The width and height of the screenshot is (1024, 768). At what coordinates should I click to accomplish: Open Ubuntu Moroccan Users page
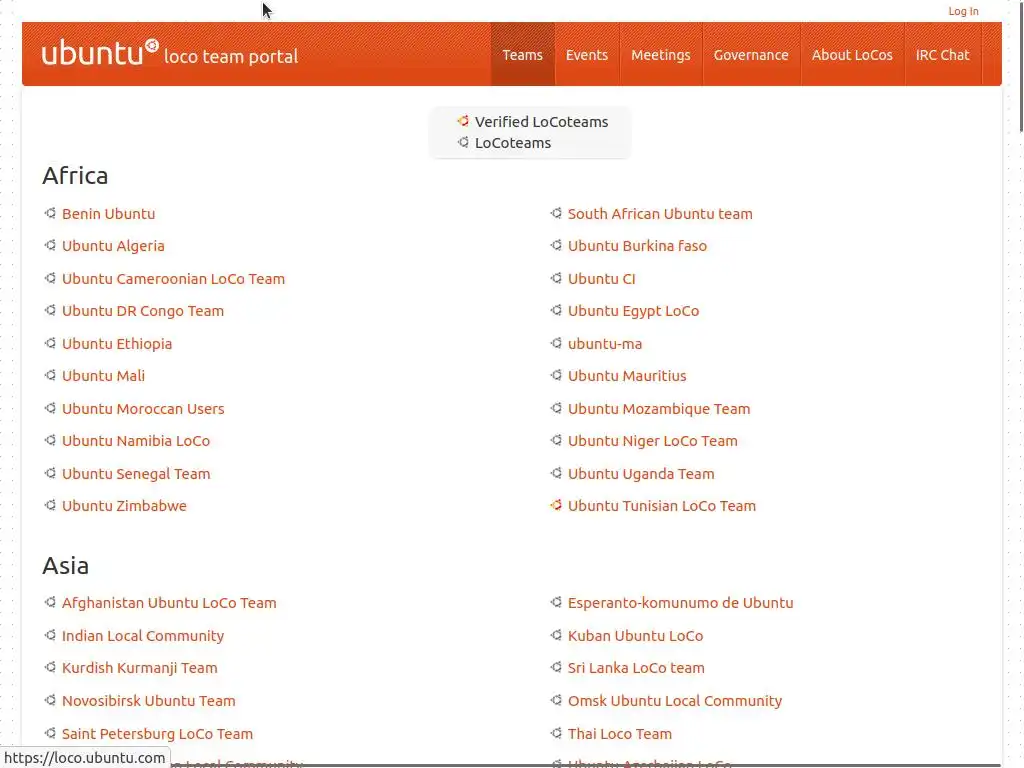(143, 408)
